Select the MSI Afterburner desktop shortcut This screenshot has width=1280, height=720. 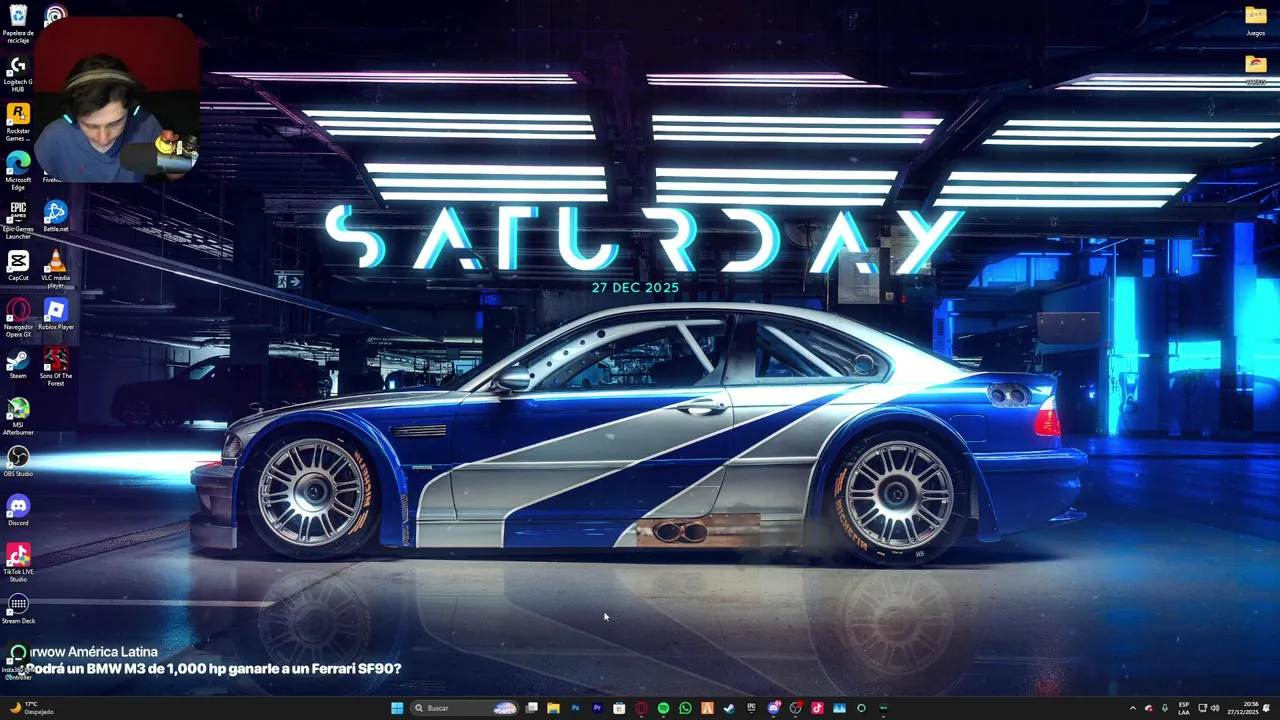click(x=18, y=416)
